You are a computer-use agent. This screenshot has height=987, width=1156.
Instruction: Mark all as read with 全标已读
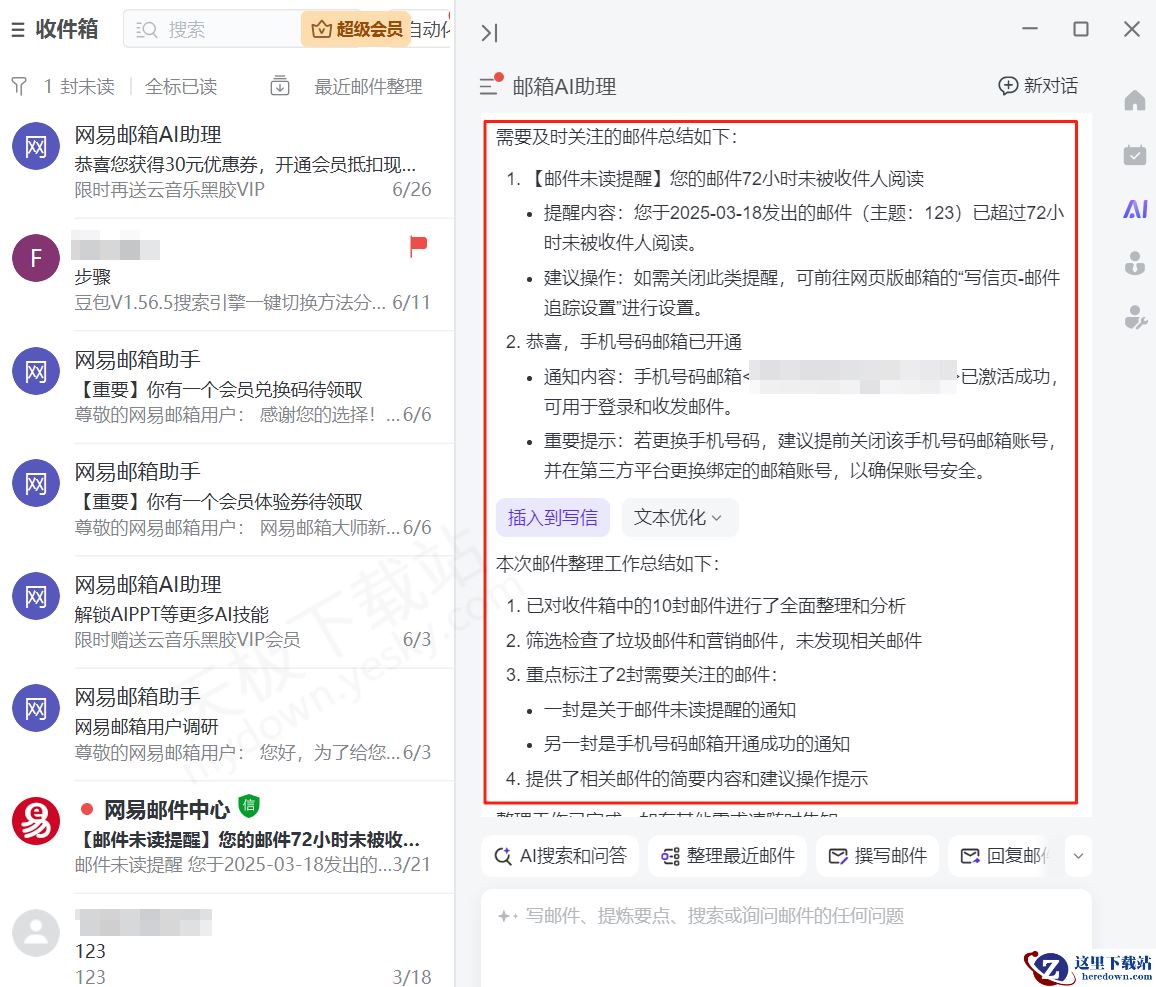(181, 86)
